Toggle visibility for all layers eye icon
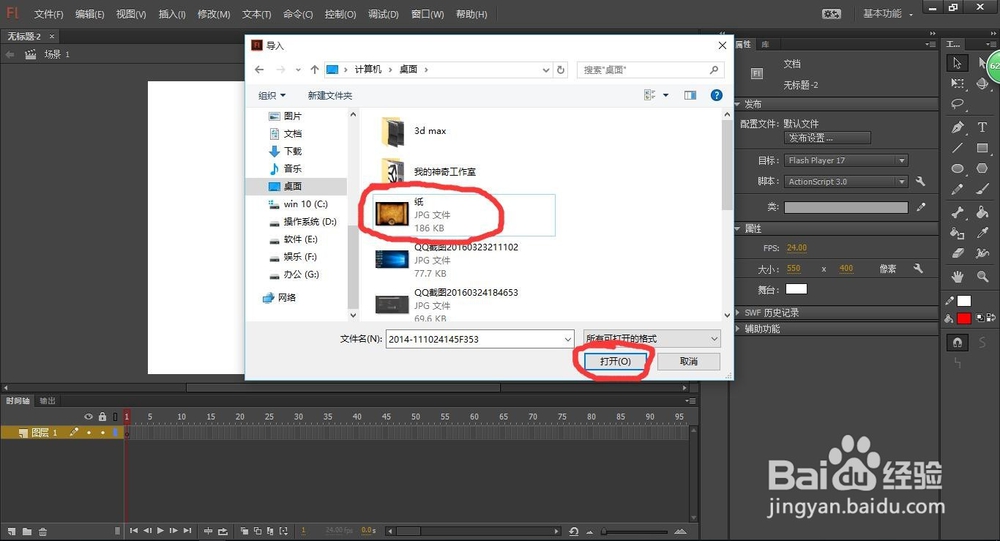Screen dimensions: 1000x541 (x=89, y=417)
